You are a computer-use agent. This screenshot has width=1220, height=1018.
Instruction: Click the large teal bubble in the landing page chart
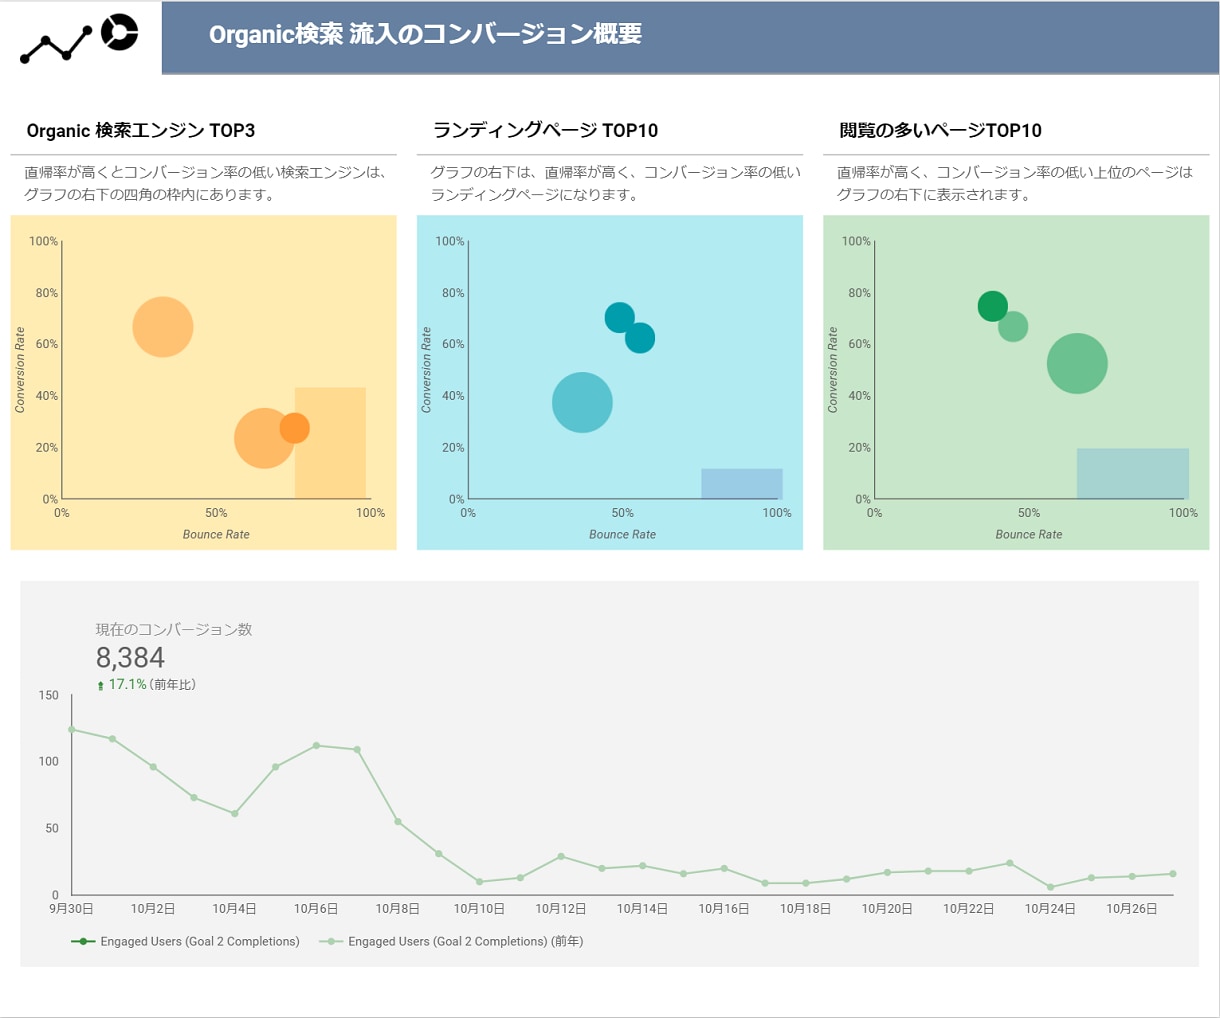click(x=582, y=402)
